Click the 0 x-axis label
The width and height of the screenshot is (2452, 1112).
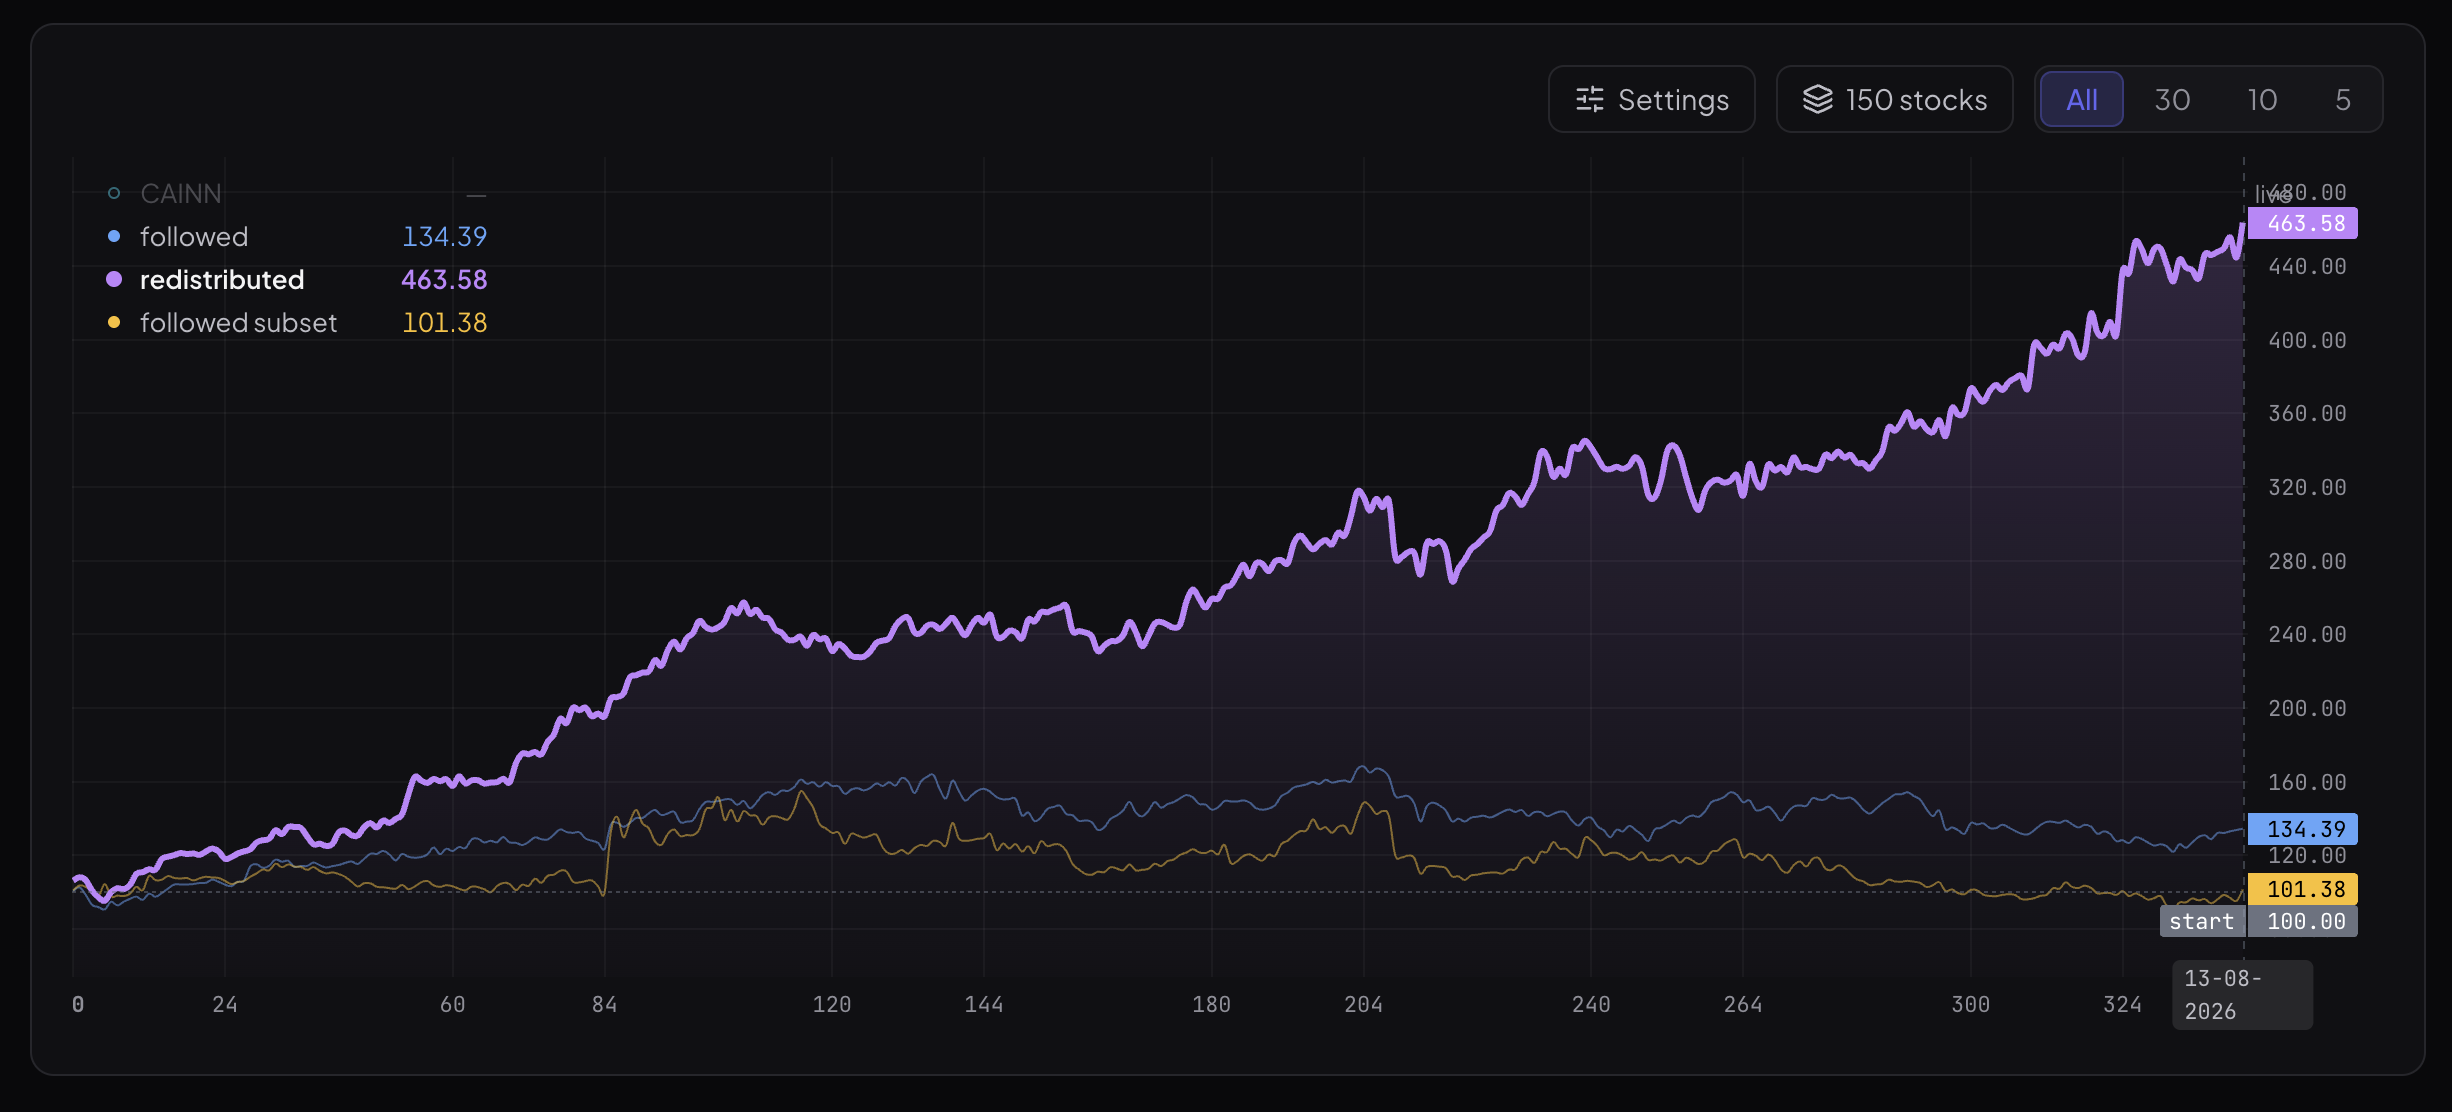[78, 1004]
